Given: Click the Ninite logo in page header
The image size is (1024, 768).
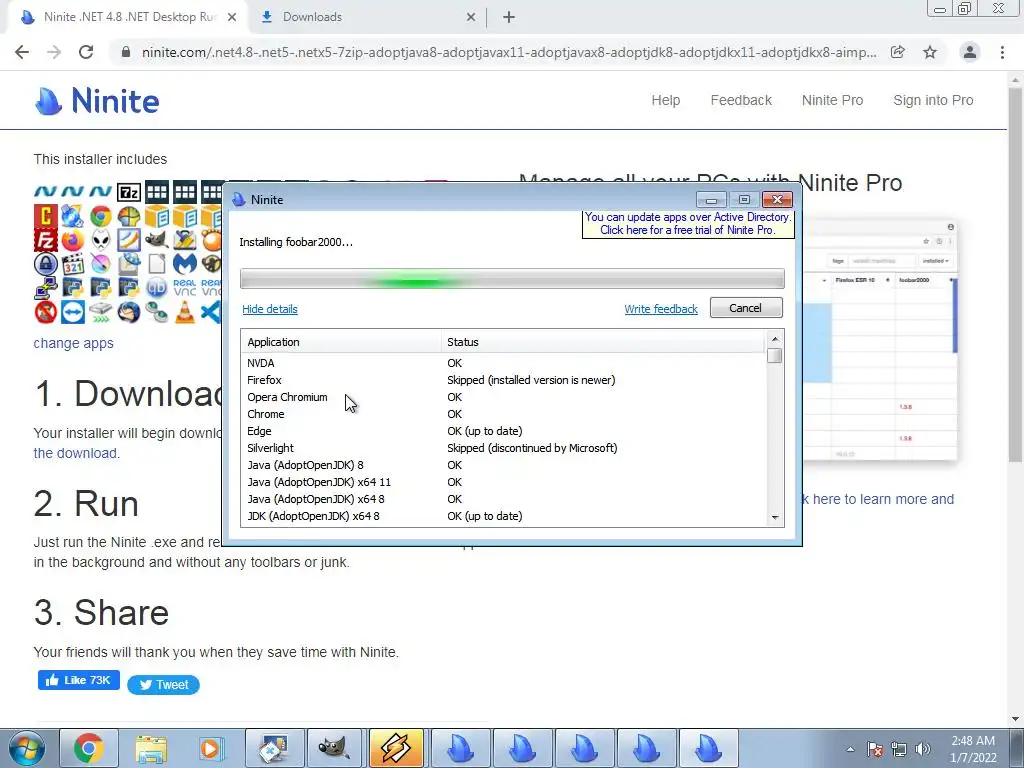Looking at the screenshot, I should (97, 101).
